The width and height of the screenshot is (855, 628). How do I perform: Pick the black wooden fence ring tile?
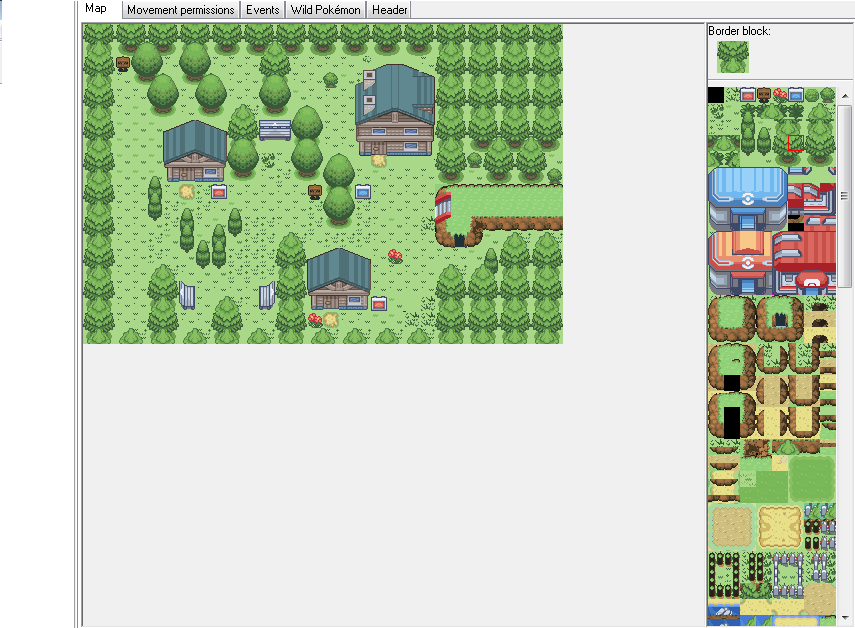pyautogui.click(x=724, y=575)
